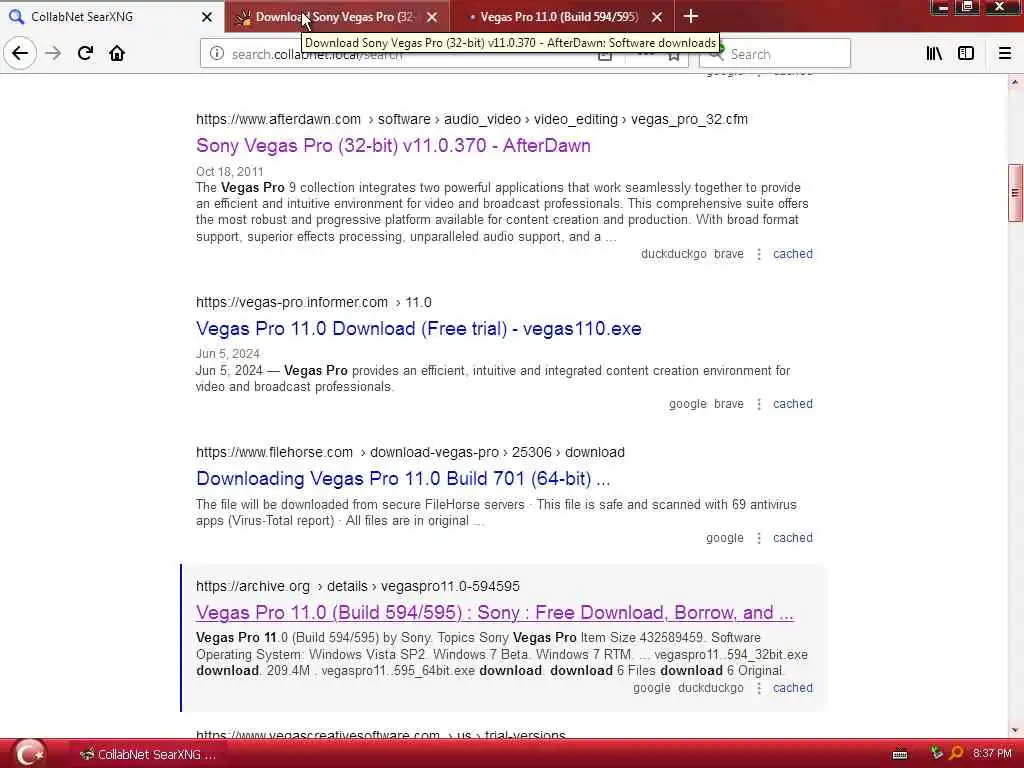Screen dimensions: 1024x768
Task: Close the CollabNet SearXNG tab
Action: coord(207,17)
